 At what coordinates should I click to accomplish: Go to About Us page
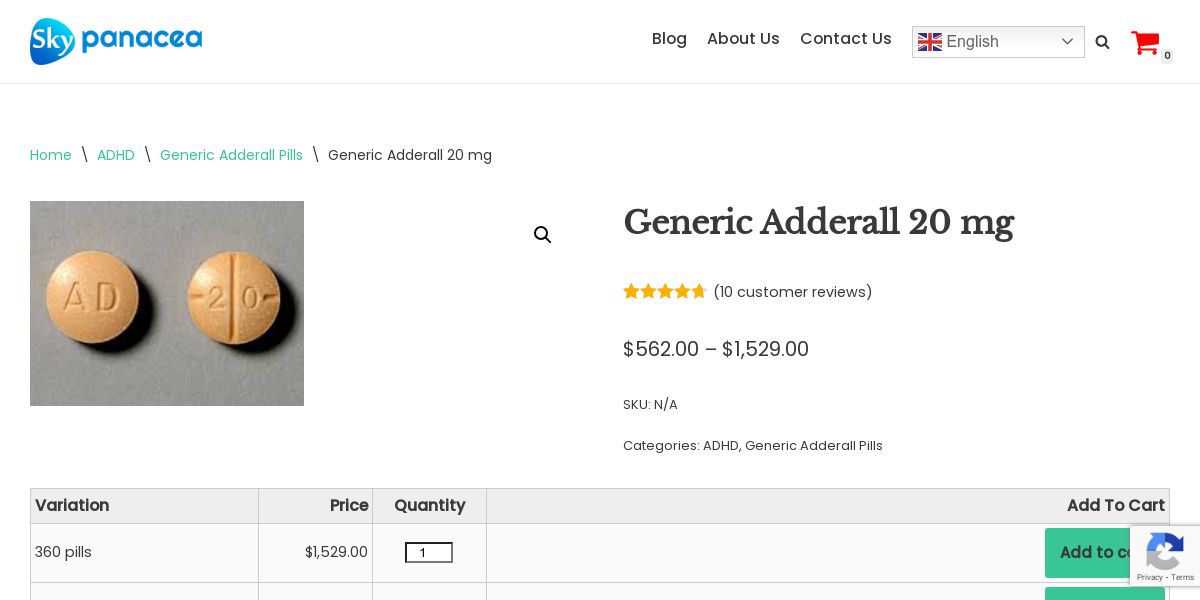(x=743, y=39)
